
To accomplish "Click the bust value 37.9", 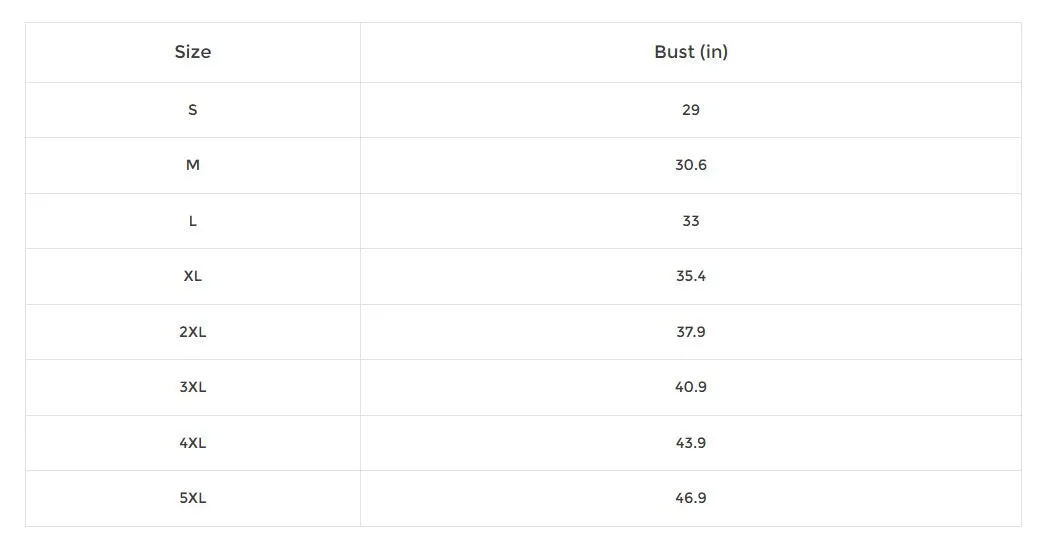I will pyautogui.click(x=690, y=332).
